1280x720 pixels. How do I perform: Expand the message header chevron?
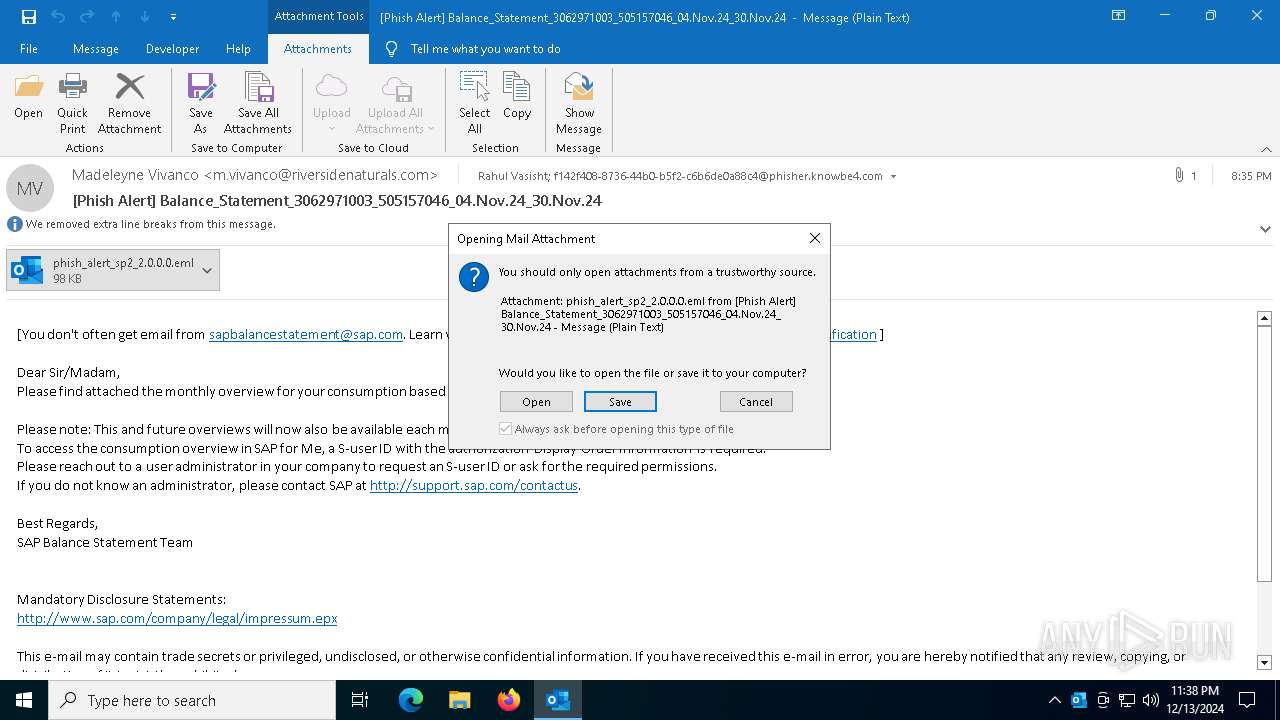[x=1265, y=229]
